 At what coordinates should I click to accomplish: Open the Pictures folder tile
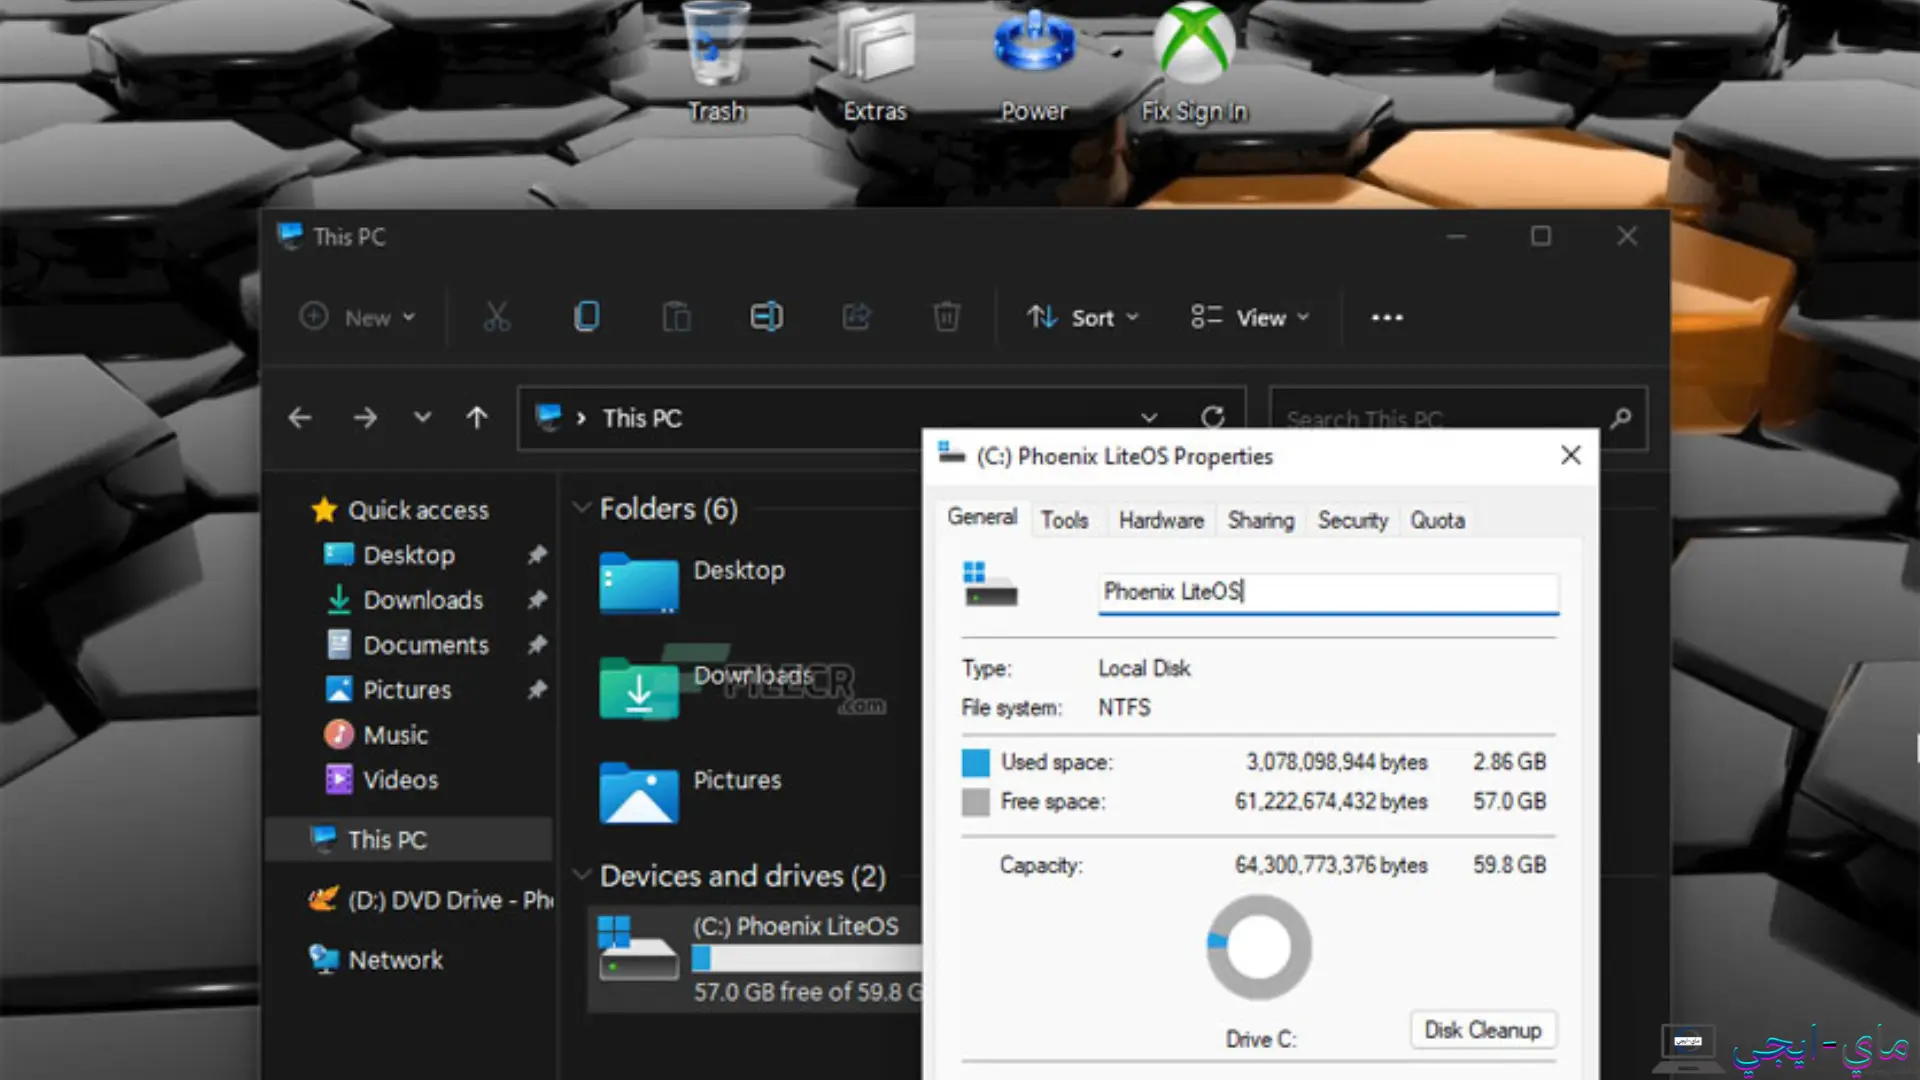[691, 792]
